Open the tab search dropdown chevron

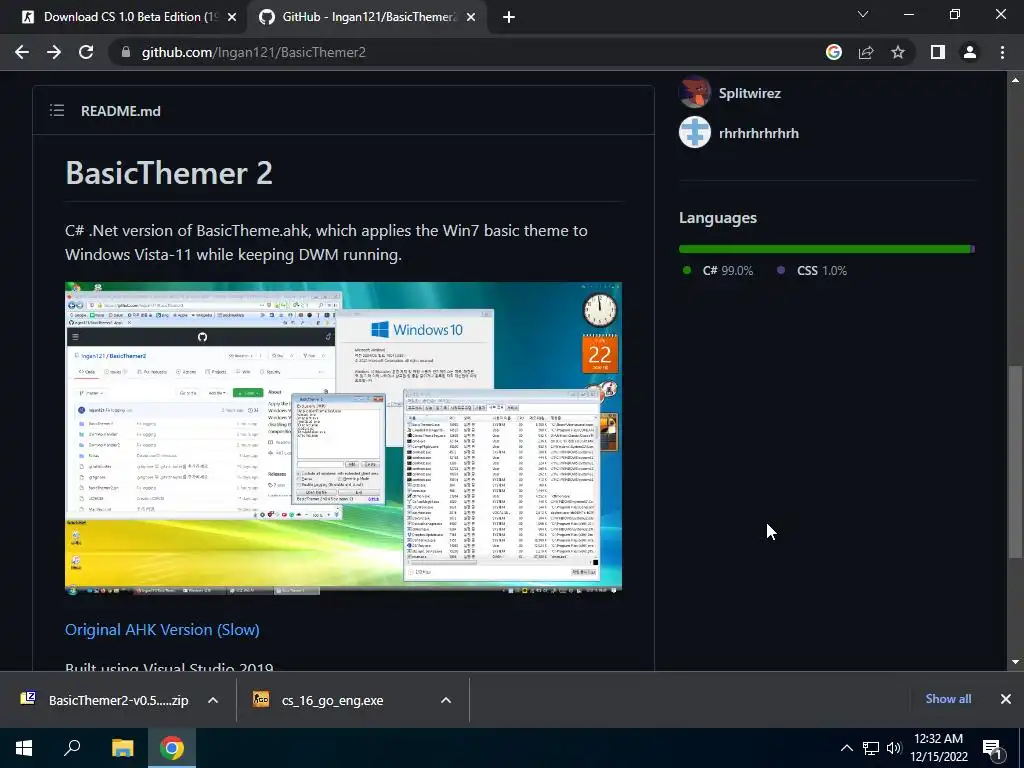coord(863,14)
